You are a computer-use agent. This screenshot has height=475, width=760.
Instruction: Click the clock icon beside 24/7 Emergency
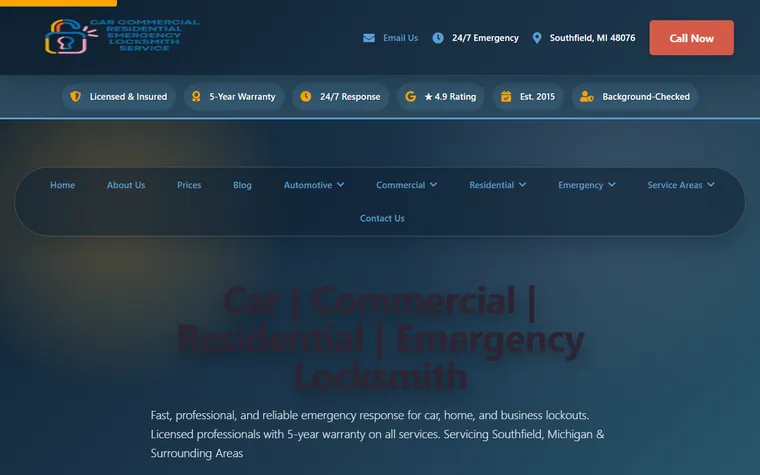click(x=438, y=38)
